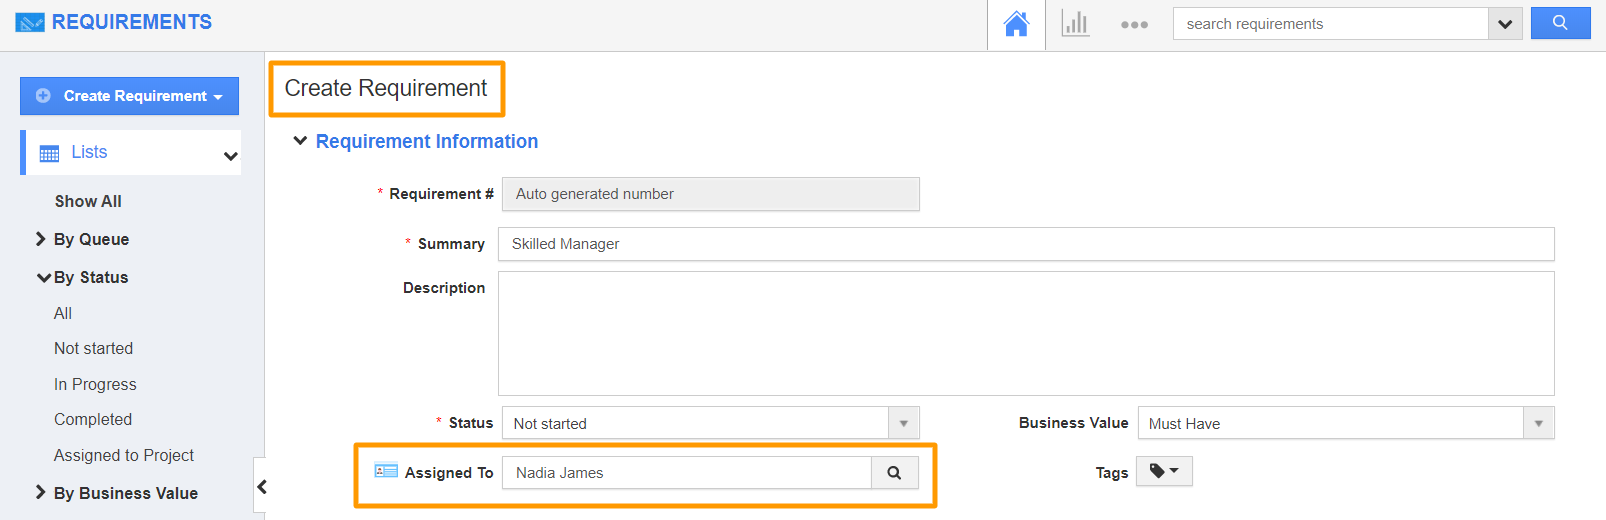Select Show All in sidebar
The height and width of the screenshot is (520, 1606).
point(88,201)
